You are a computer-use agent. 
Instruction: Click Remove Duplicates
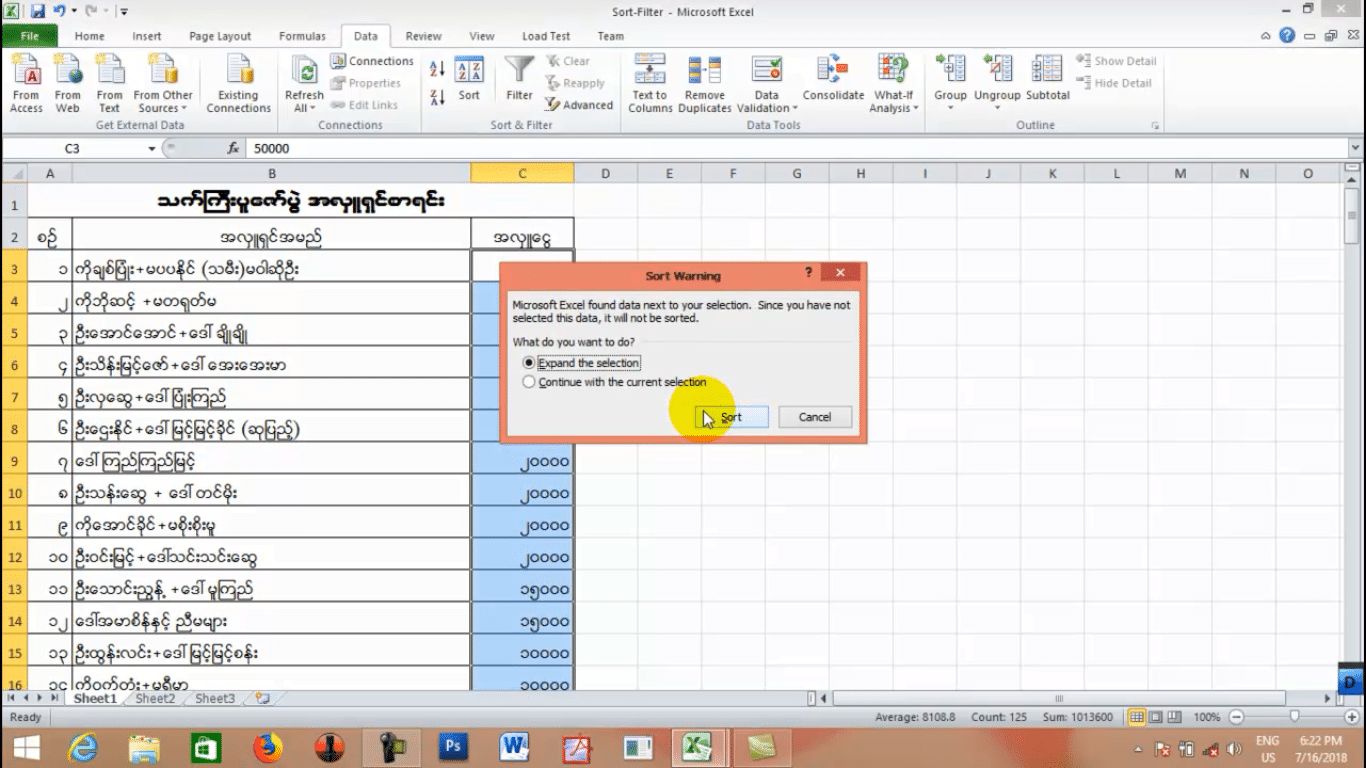(x=705, y=84)
